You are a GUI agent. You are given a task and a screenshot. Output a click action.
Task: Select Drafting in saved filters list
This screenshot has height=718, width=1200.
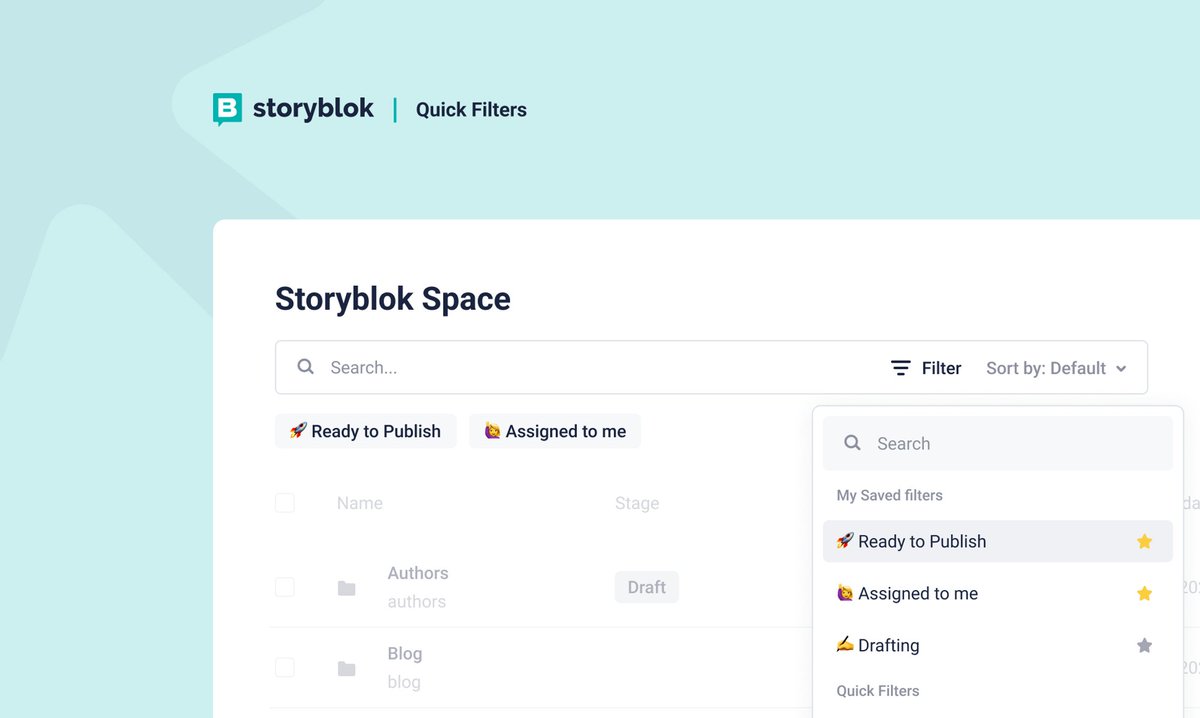[x=998, y=645]
